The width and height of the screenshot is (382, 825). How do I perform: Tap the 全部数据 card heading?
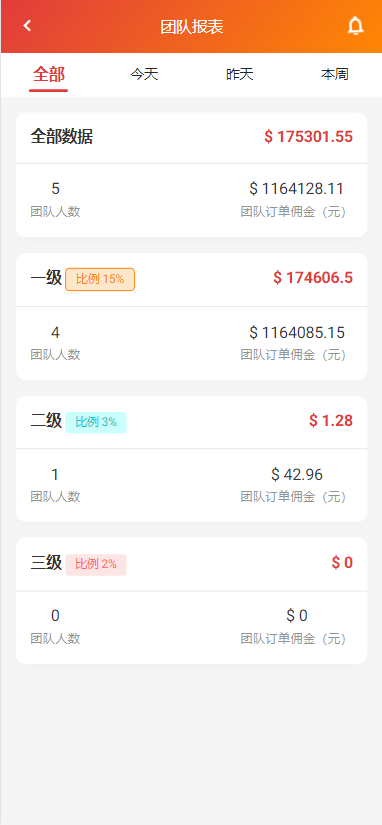(x=62, y=137)
